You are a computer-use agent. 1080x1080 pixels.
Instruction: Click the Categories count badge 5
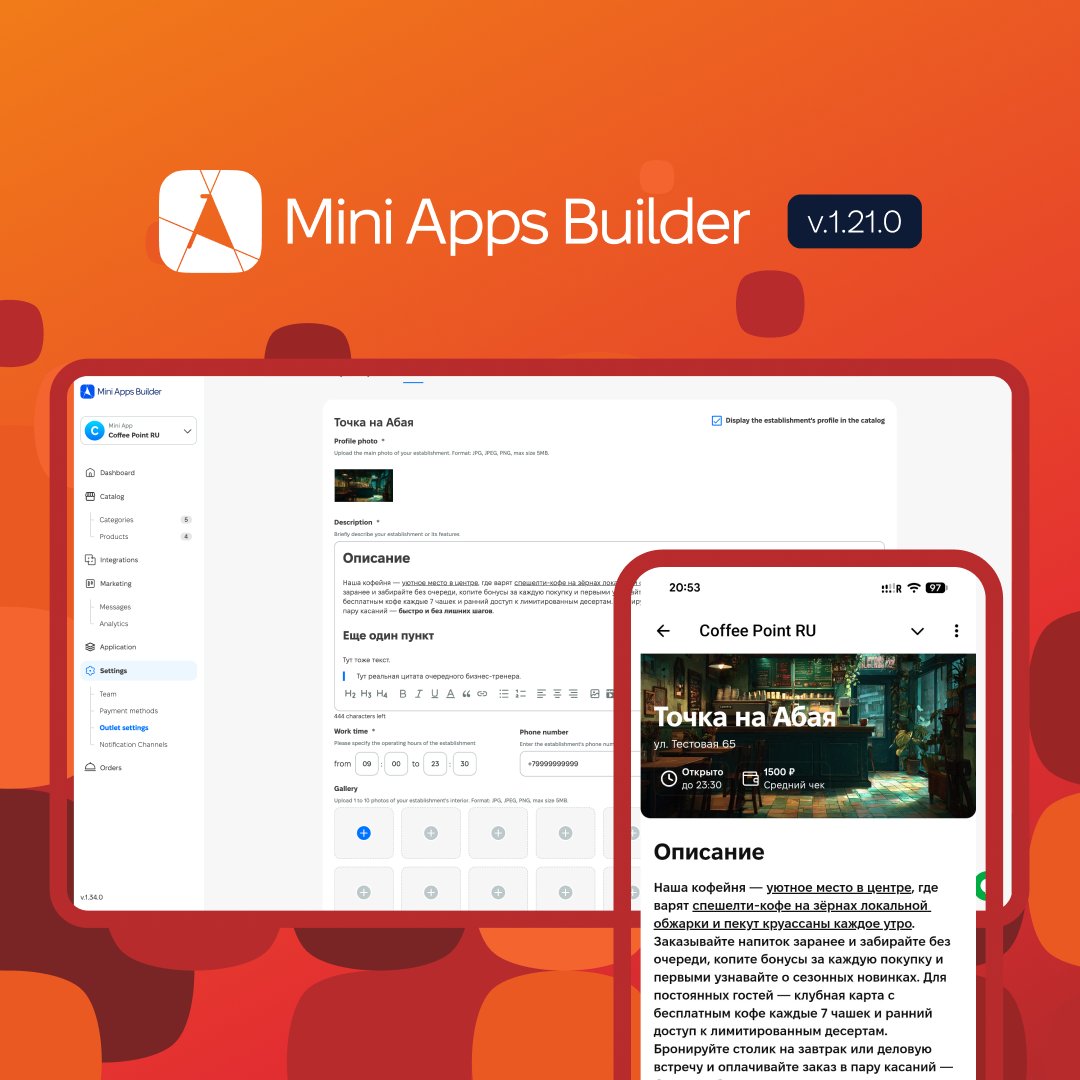click(x=186, y=519)
